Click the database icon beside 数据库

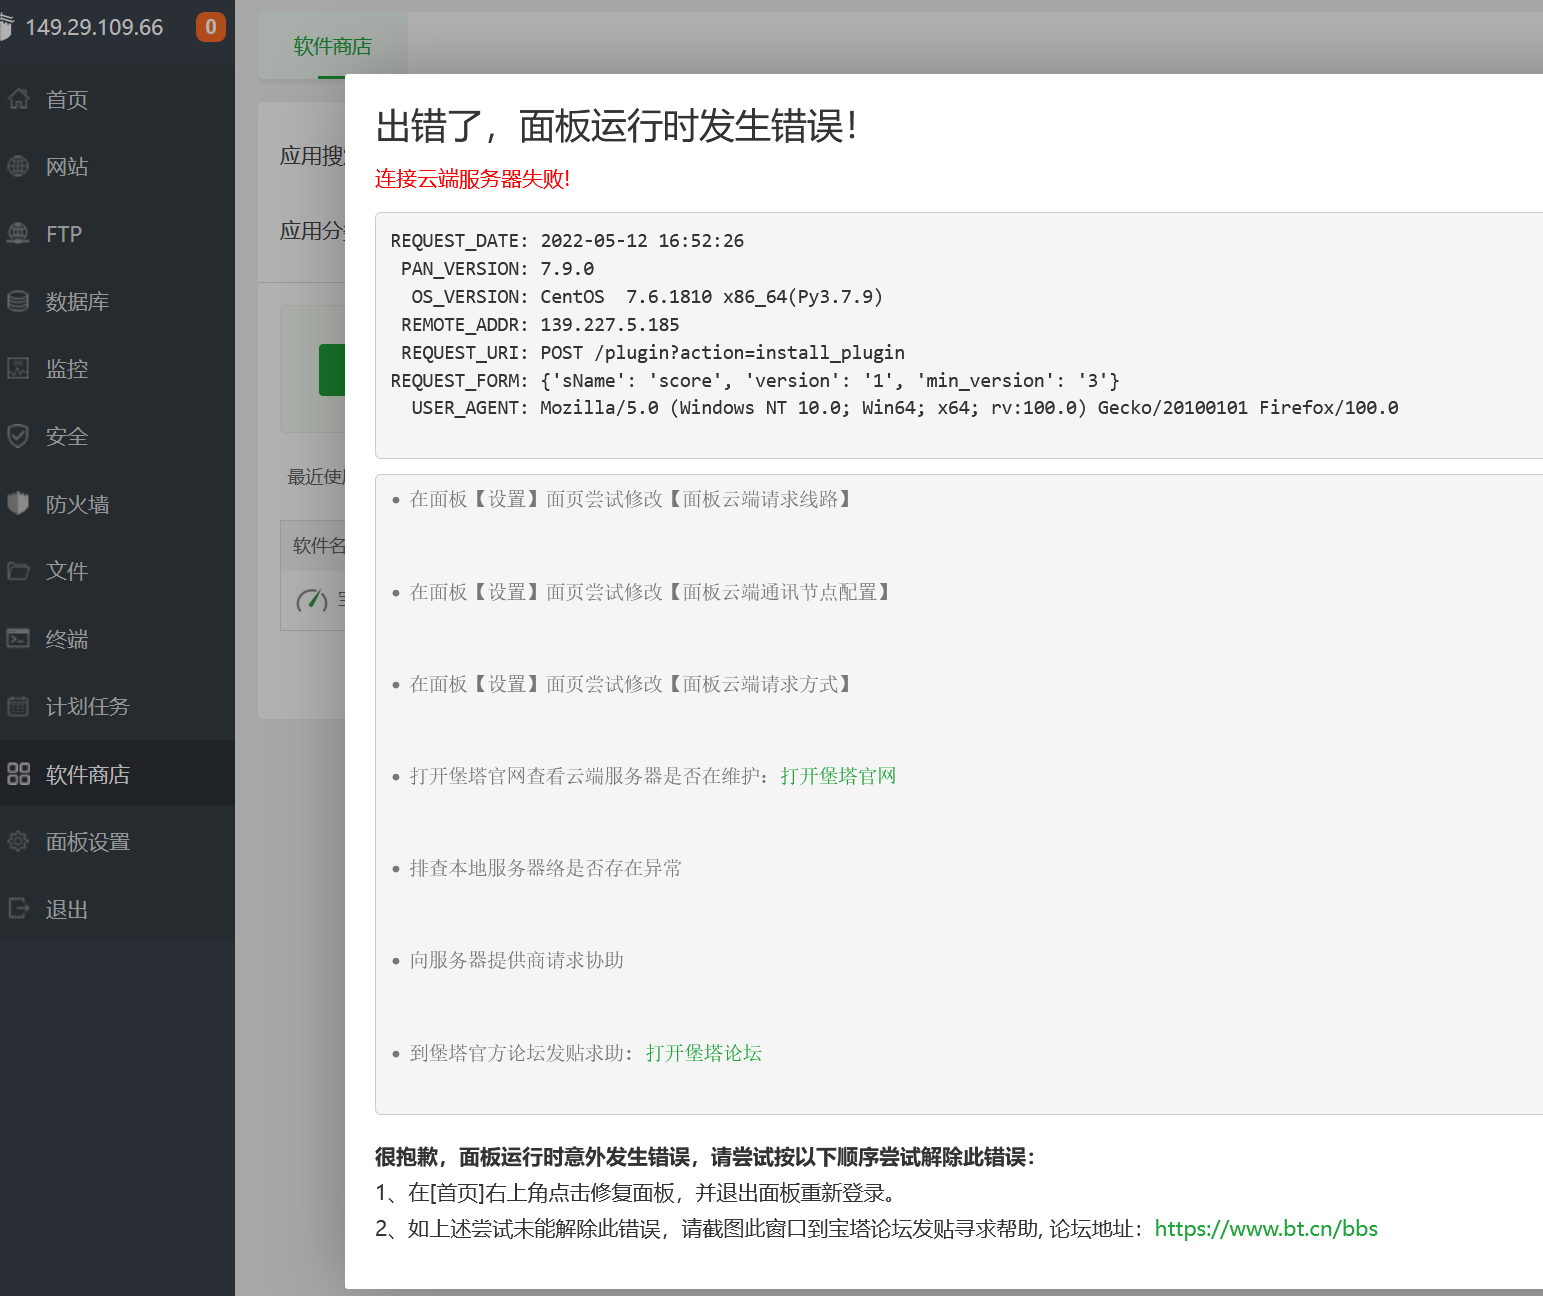pos(18,301)
